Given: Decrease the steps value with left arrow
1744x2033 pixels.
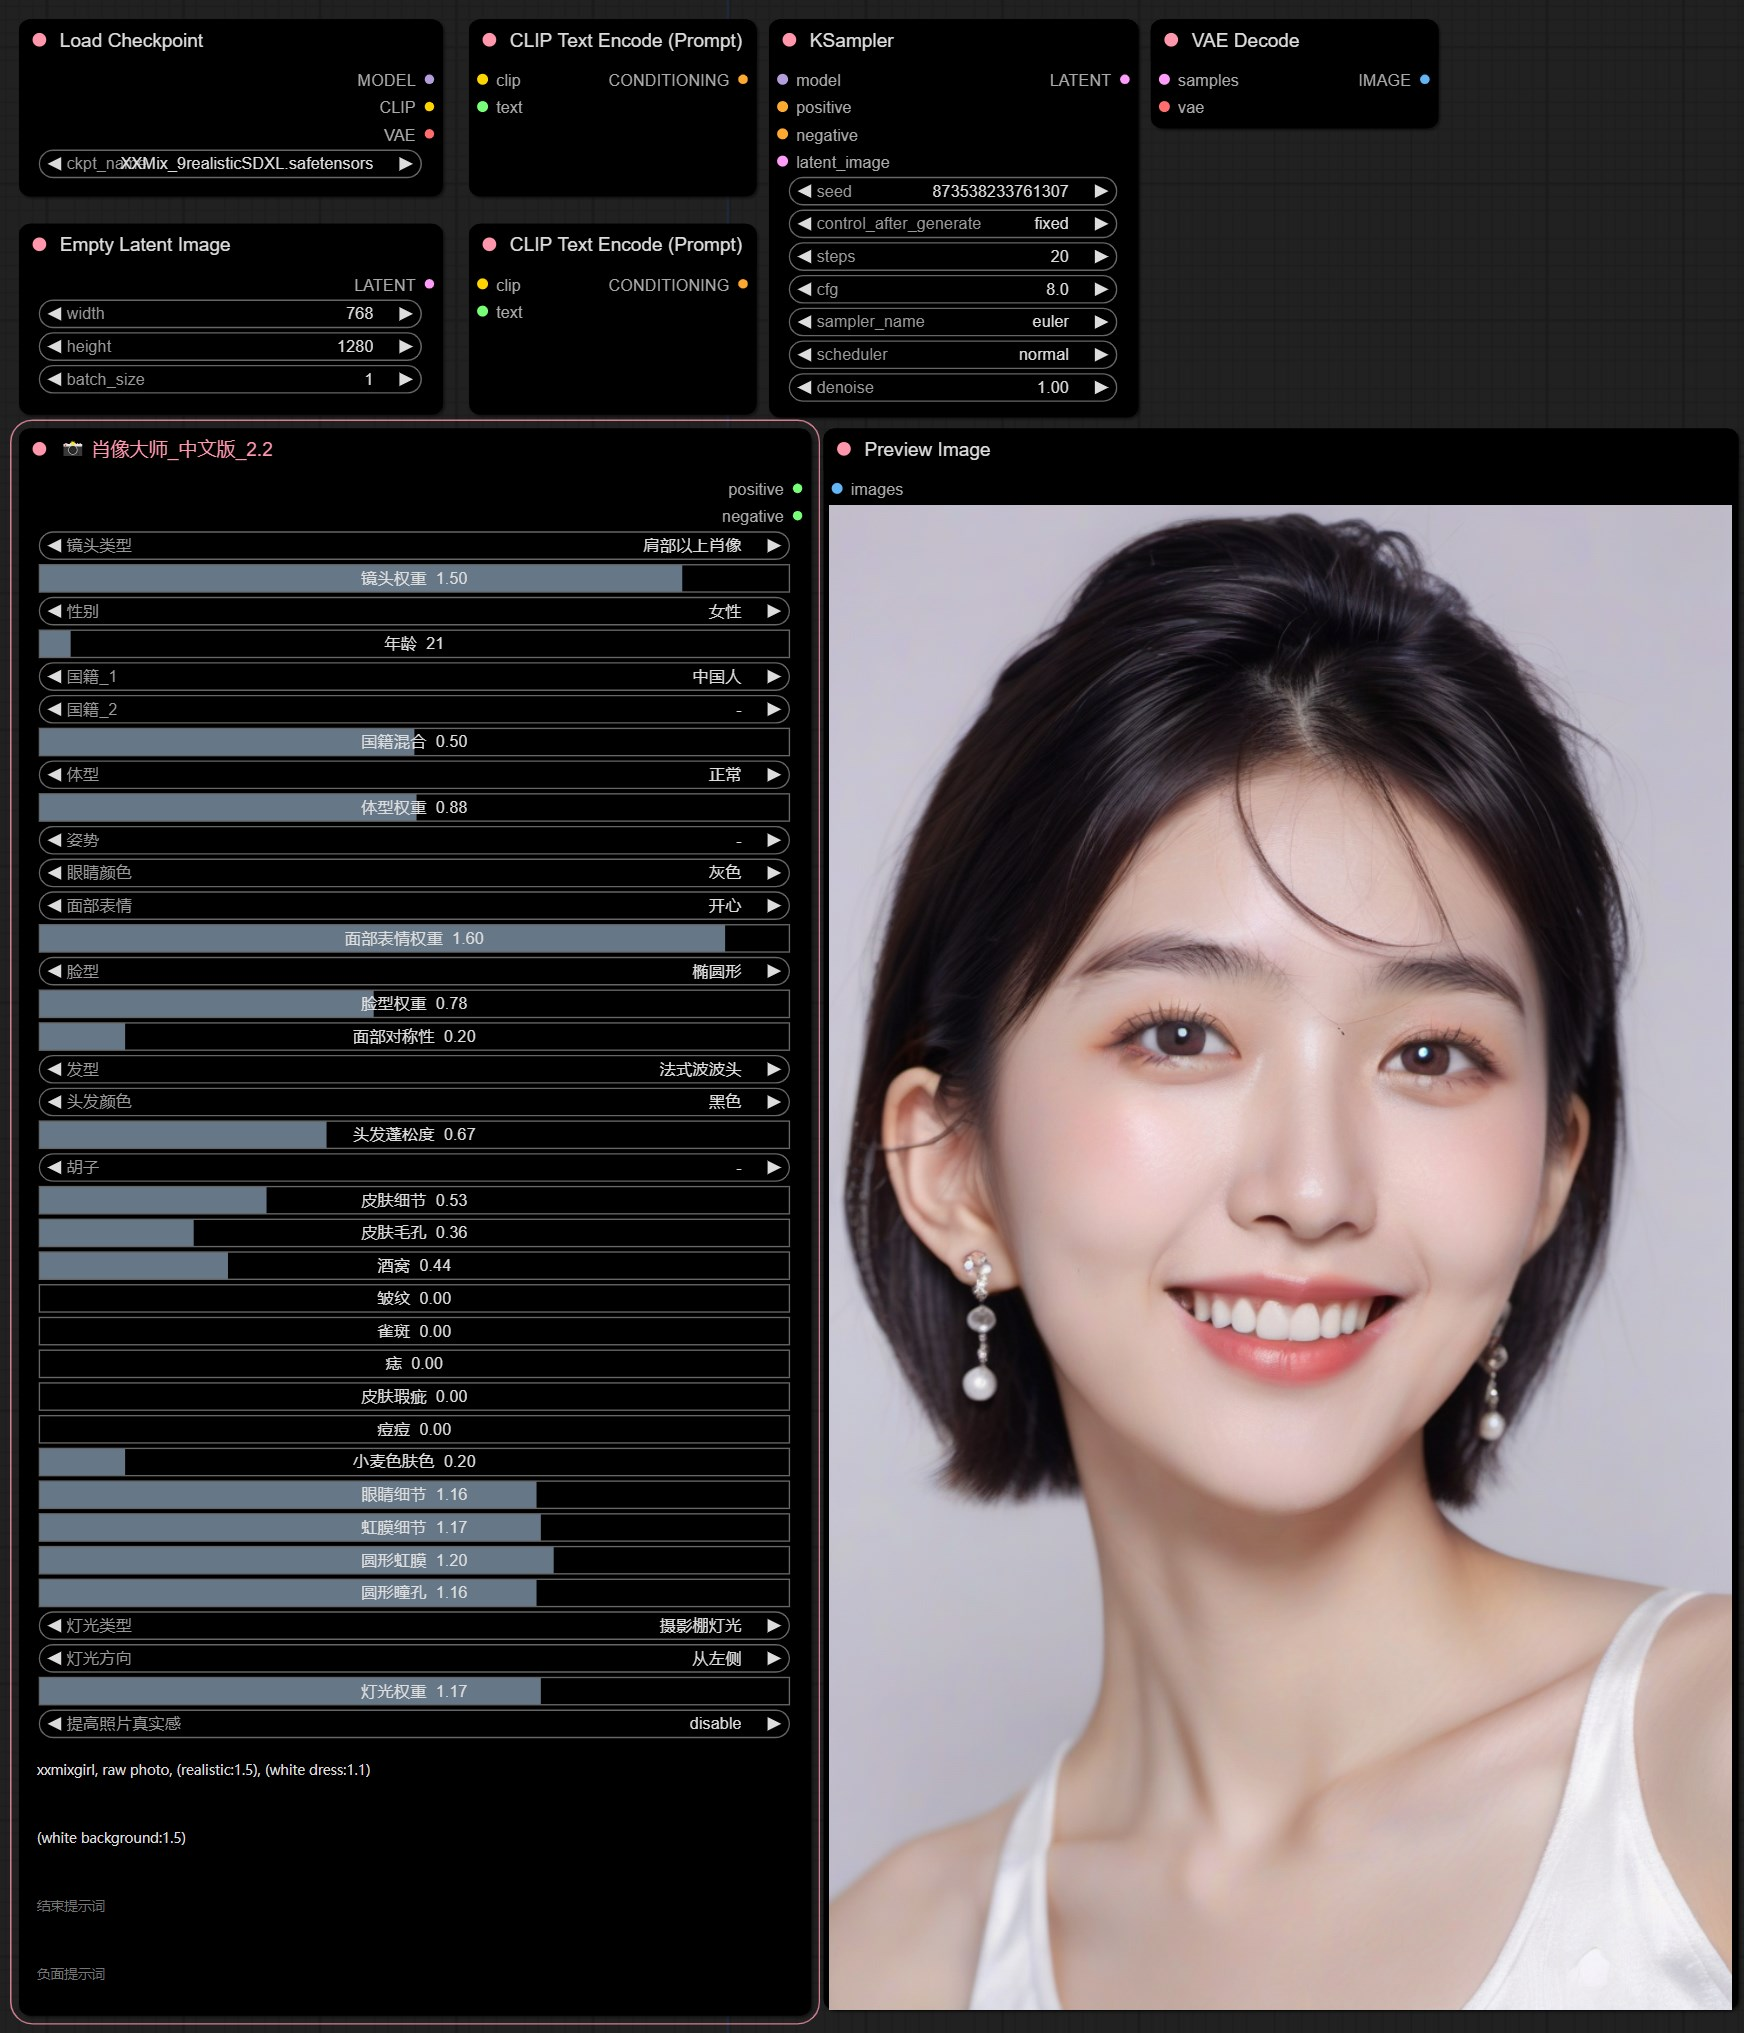Looking at the screenshot, I should pyautogui.click(x=805, y=256).
